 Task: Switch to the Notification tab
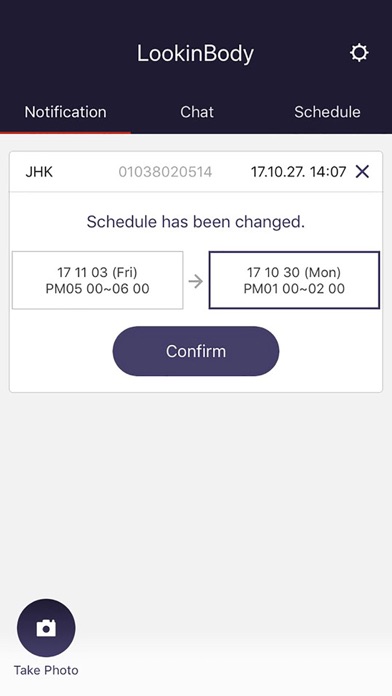[65, 112]
